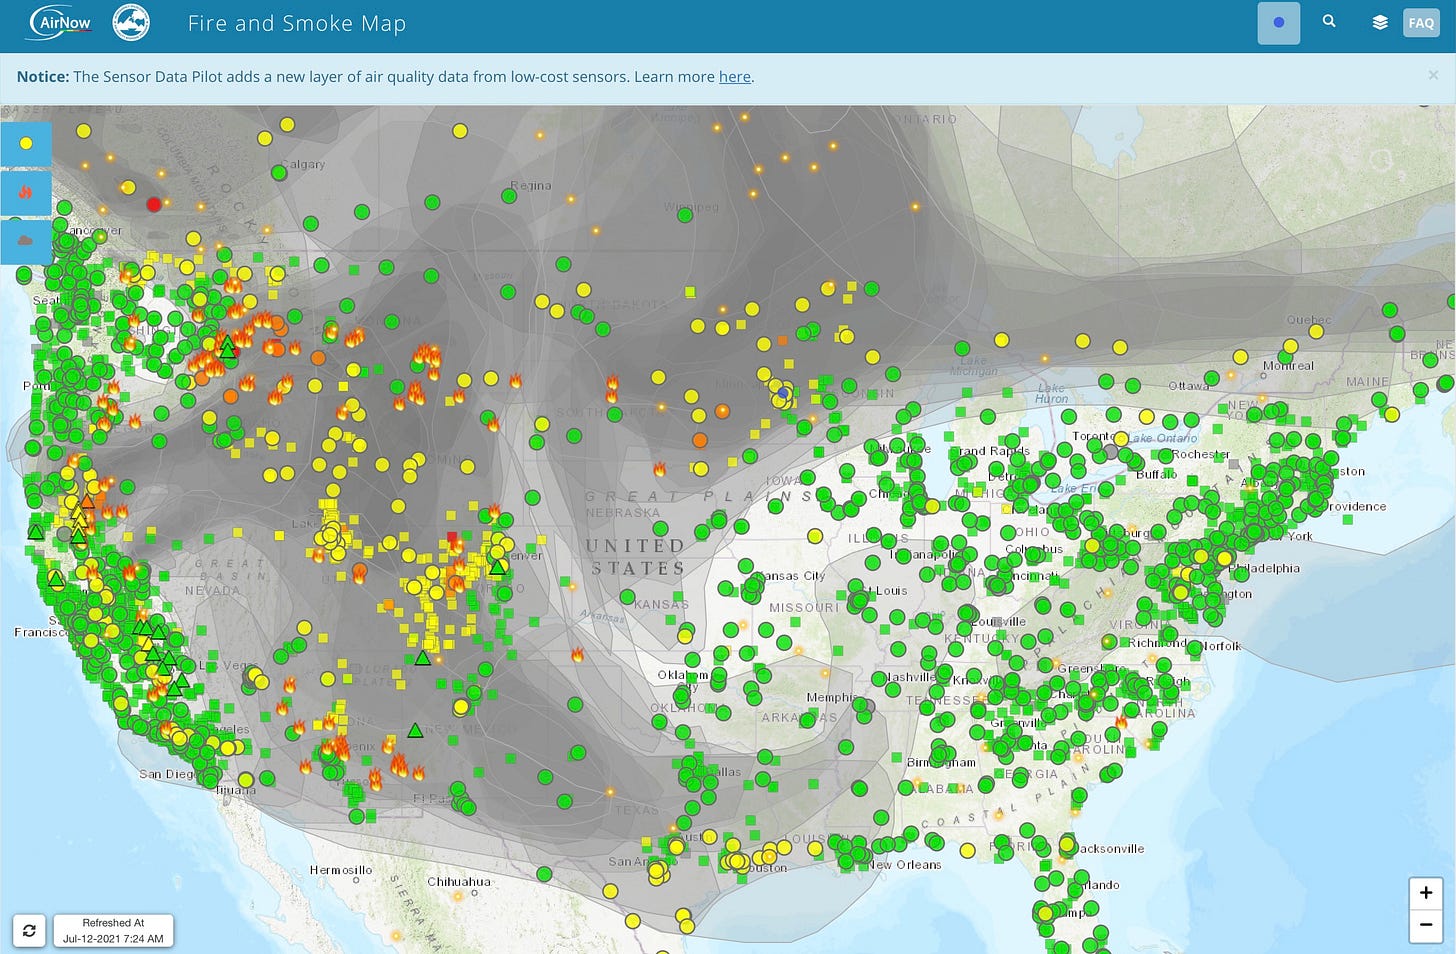The height and width of the screenshot is (954, 1456).
Task: Click the Memphis city label
Action: tap(831, 697)
